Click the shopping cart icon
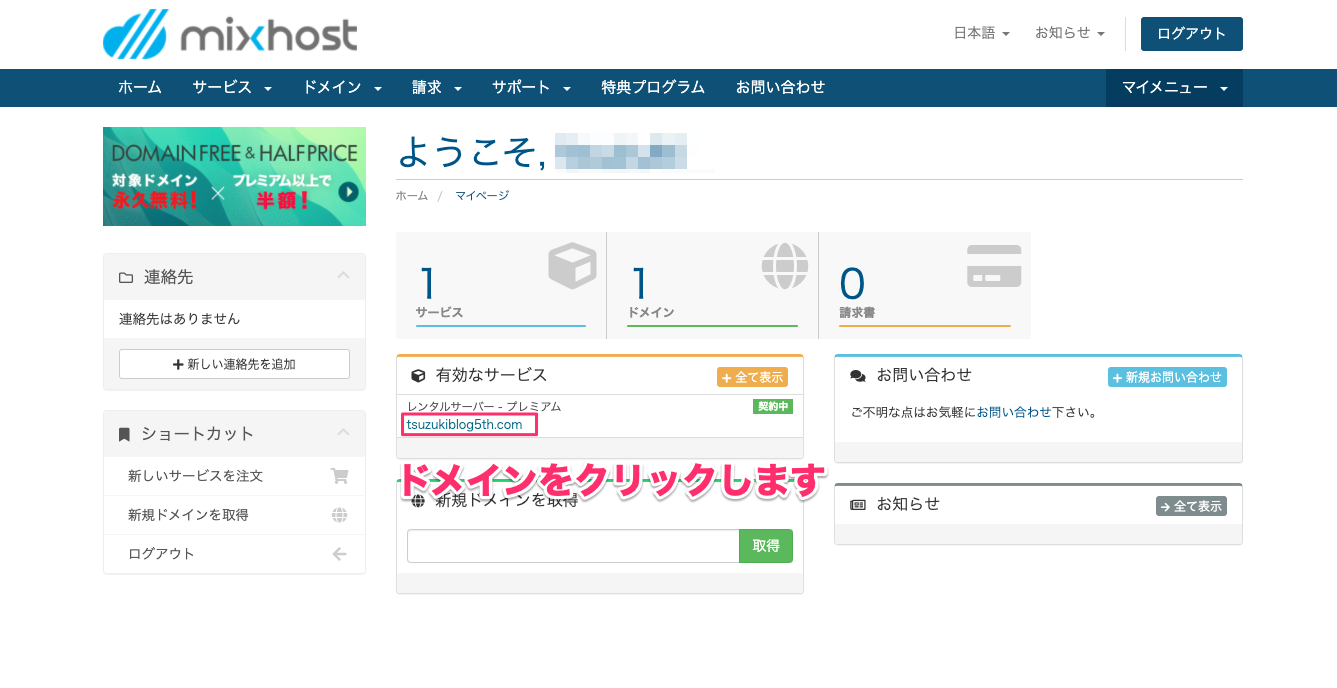This screenshot has height=688, width=1337. pos(339,476)
